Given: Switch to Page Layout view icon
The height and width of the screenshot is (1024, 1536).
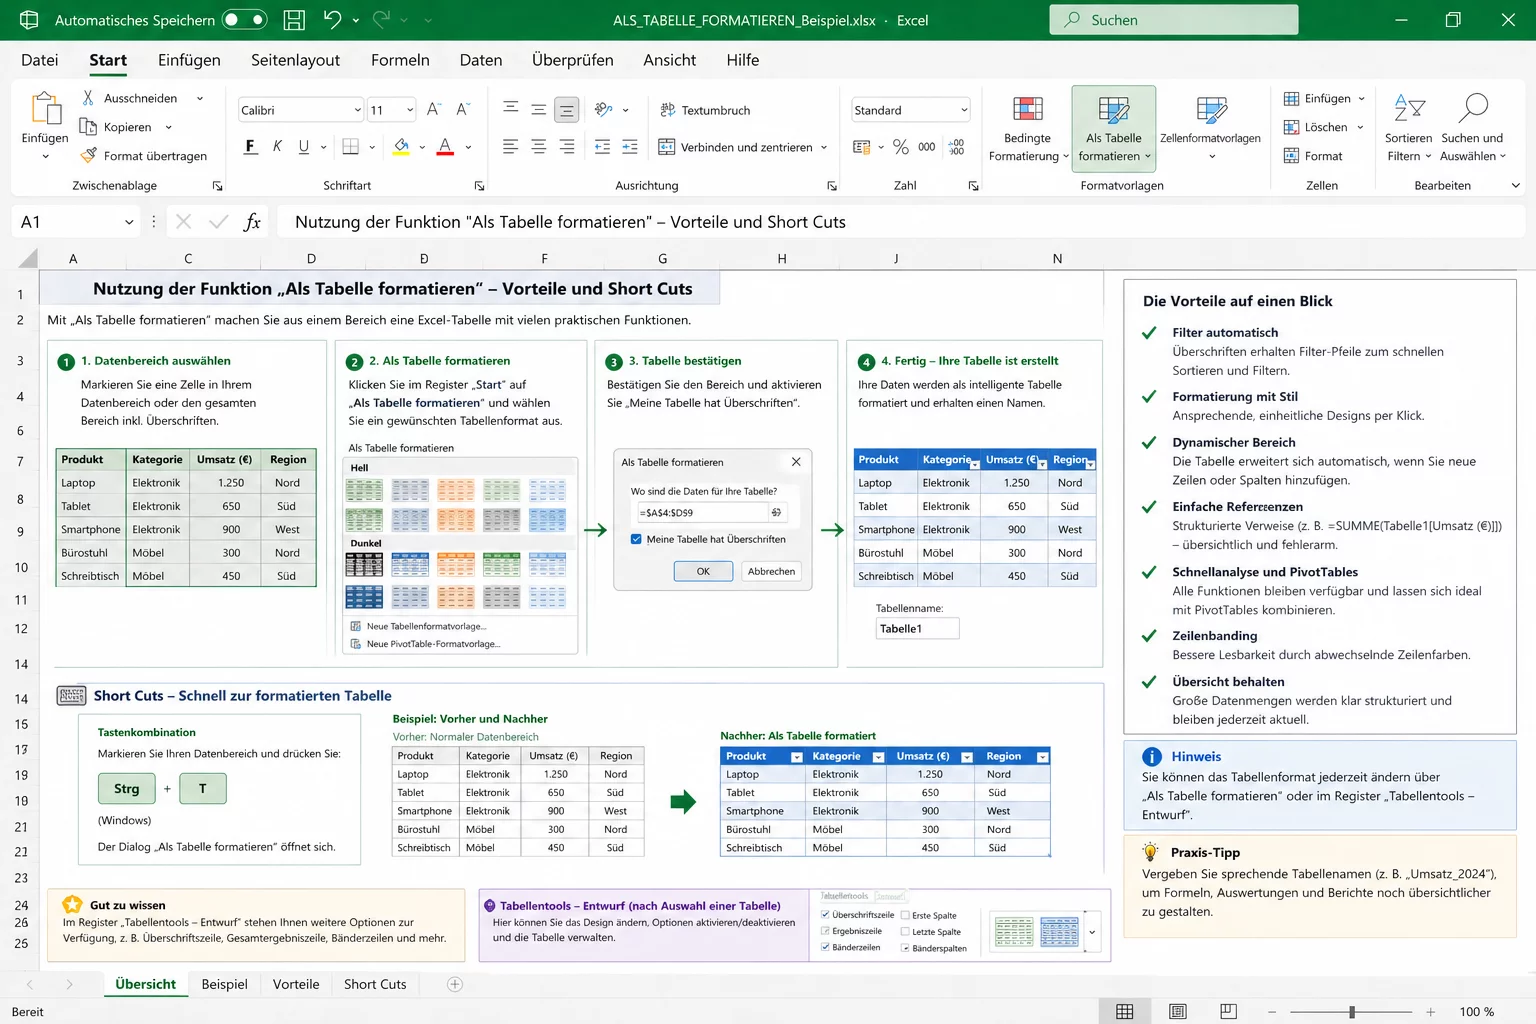Looking at the screenshot, I should [x=1177, y=1012].
